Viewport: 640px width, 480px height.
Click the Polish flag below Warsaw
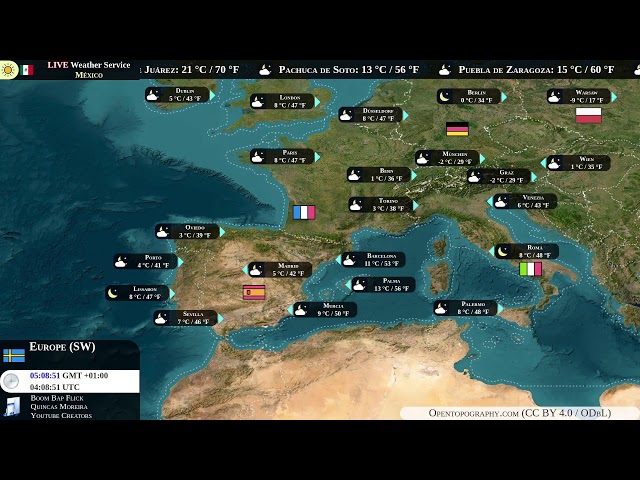(588, 116)
